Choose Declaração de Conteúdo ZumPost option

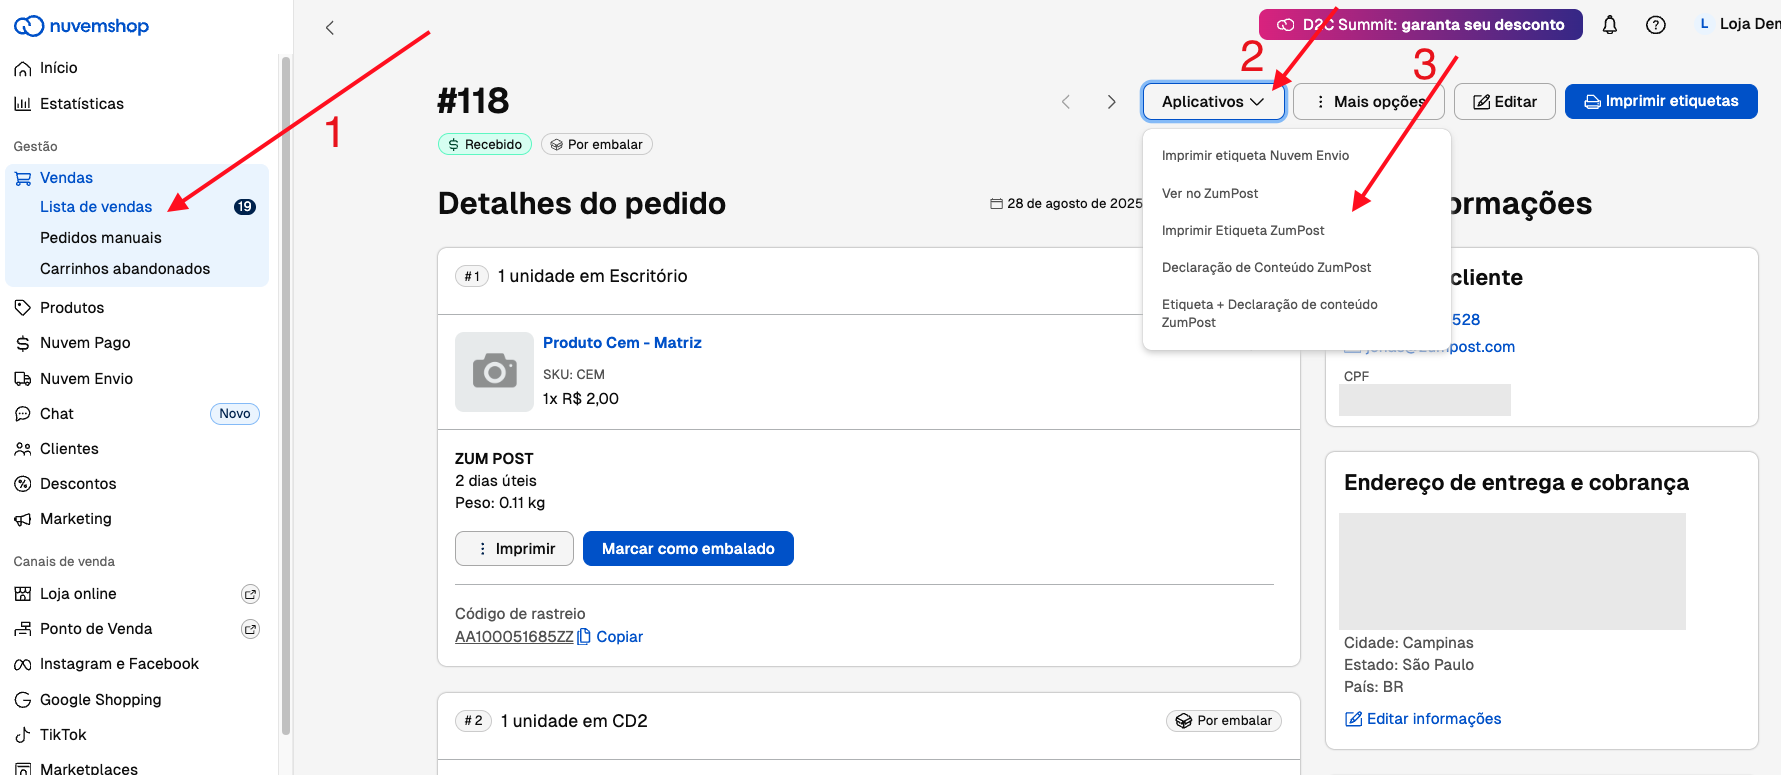point(1266,267)
